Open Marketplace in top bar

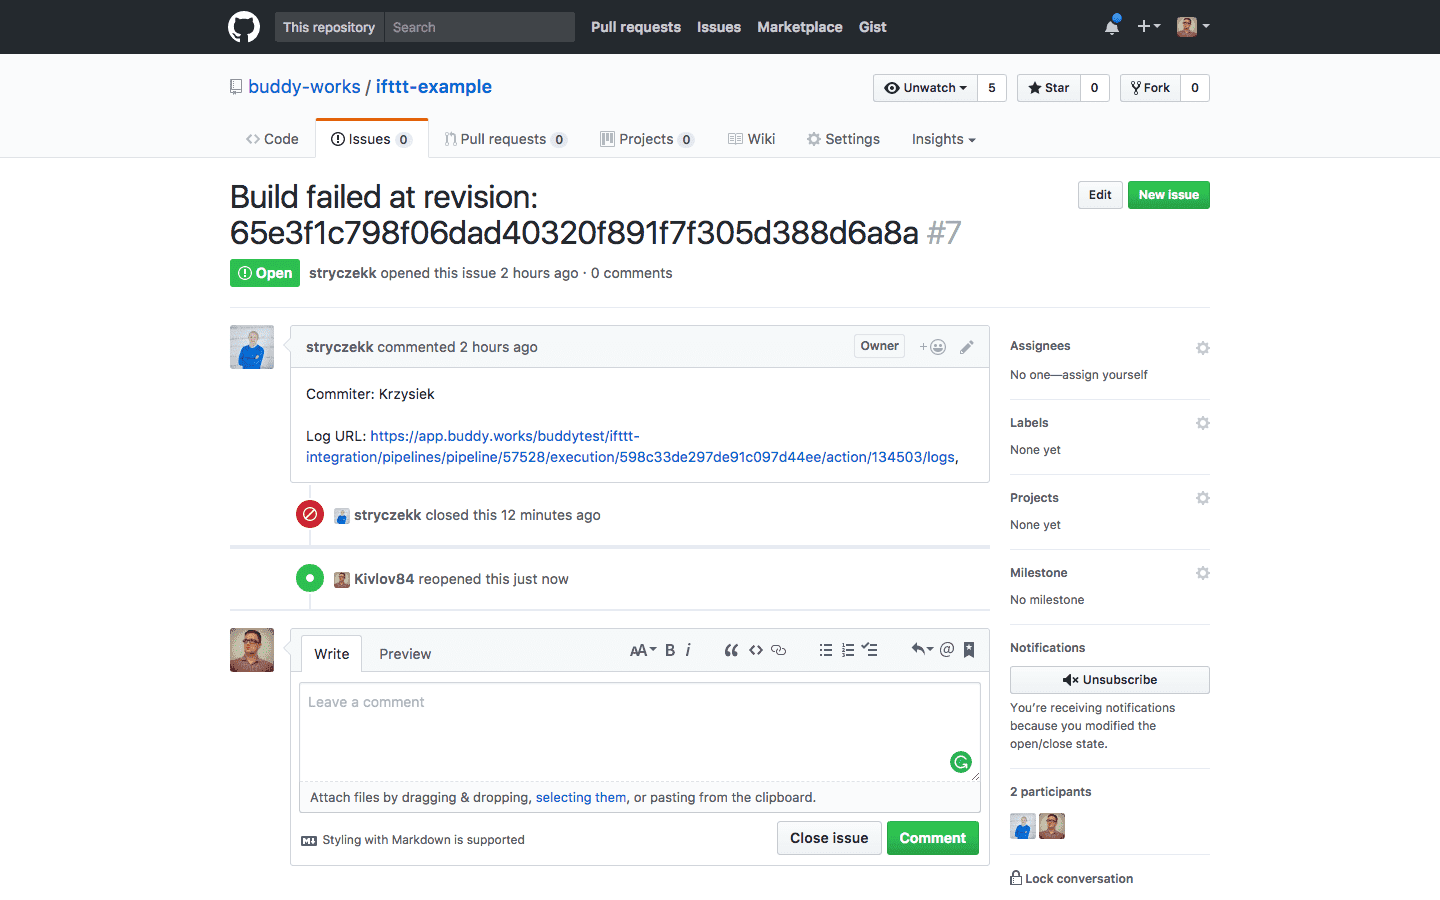click(800, 27)
